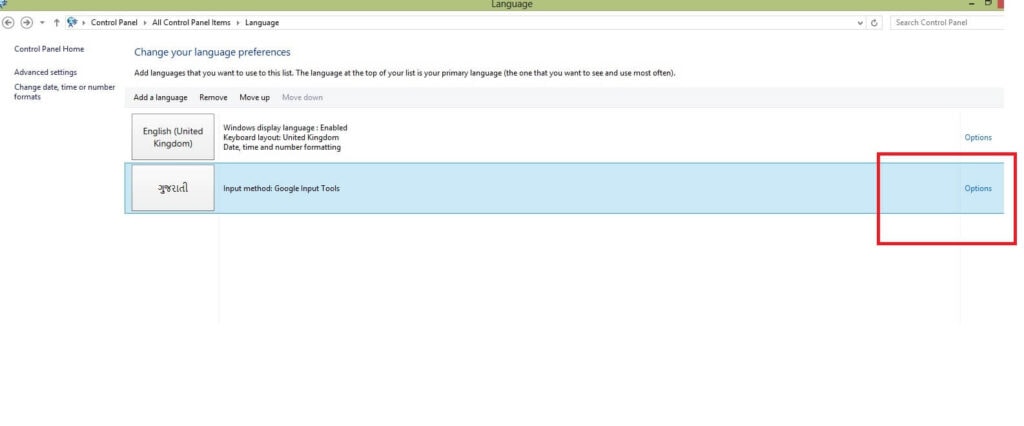Click Remove in the language toolbar
The width and height of the screenshot is (1024, 426).
(213, 97)
